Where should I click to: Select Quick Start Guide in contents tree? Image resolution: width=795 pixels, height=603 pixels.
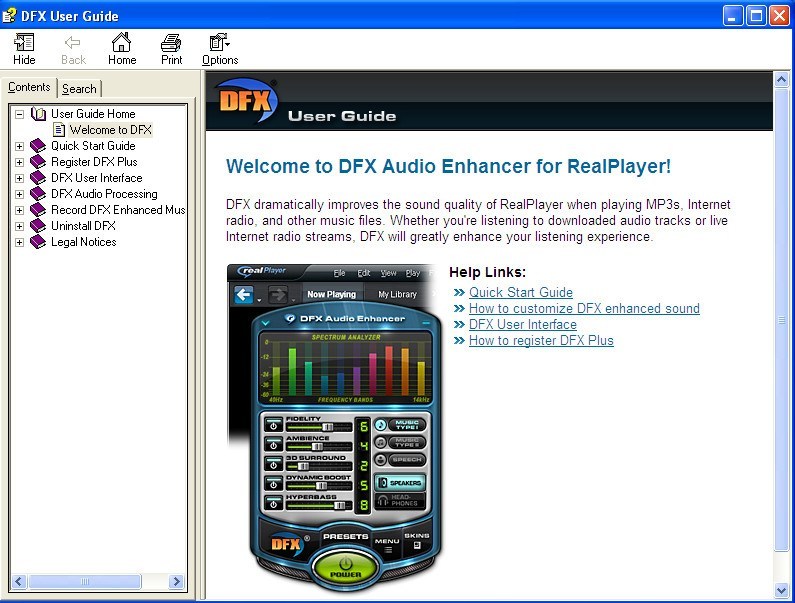[93, 146]
